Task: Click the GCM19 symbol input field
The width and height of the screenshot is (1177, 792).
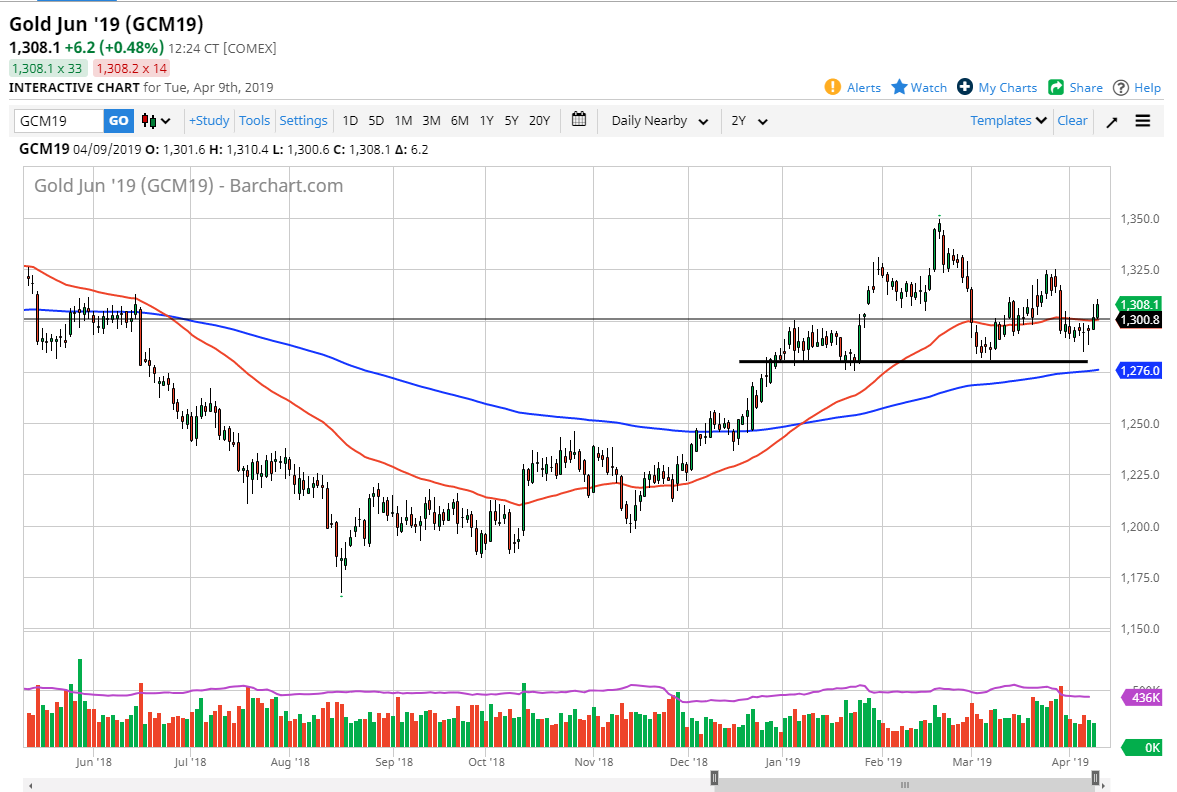Action: coord(59,121)
